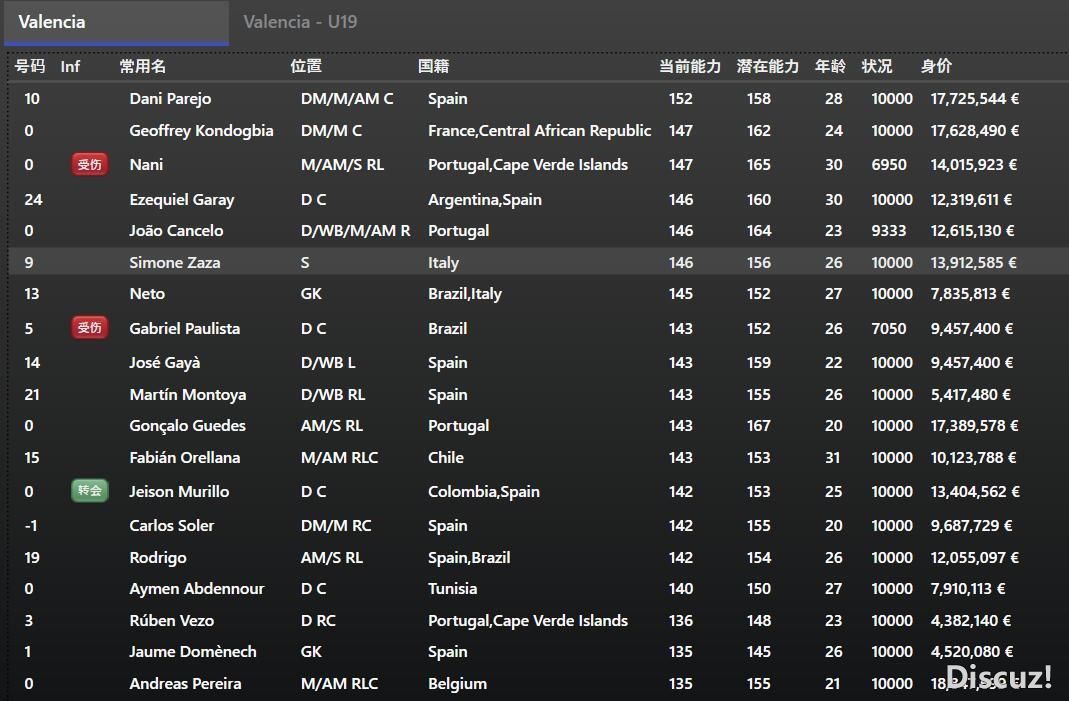
Task: Click Nani's red injury badge
Action: 89,164
